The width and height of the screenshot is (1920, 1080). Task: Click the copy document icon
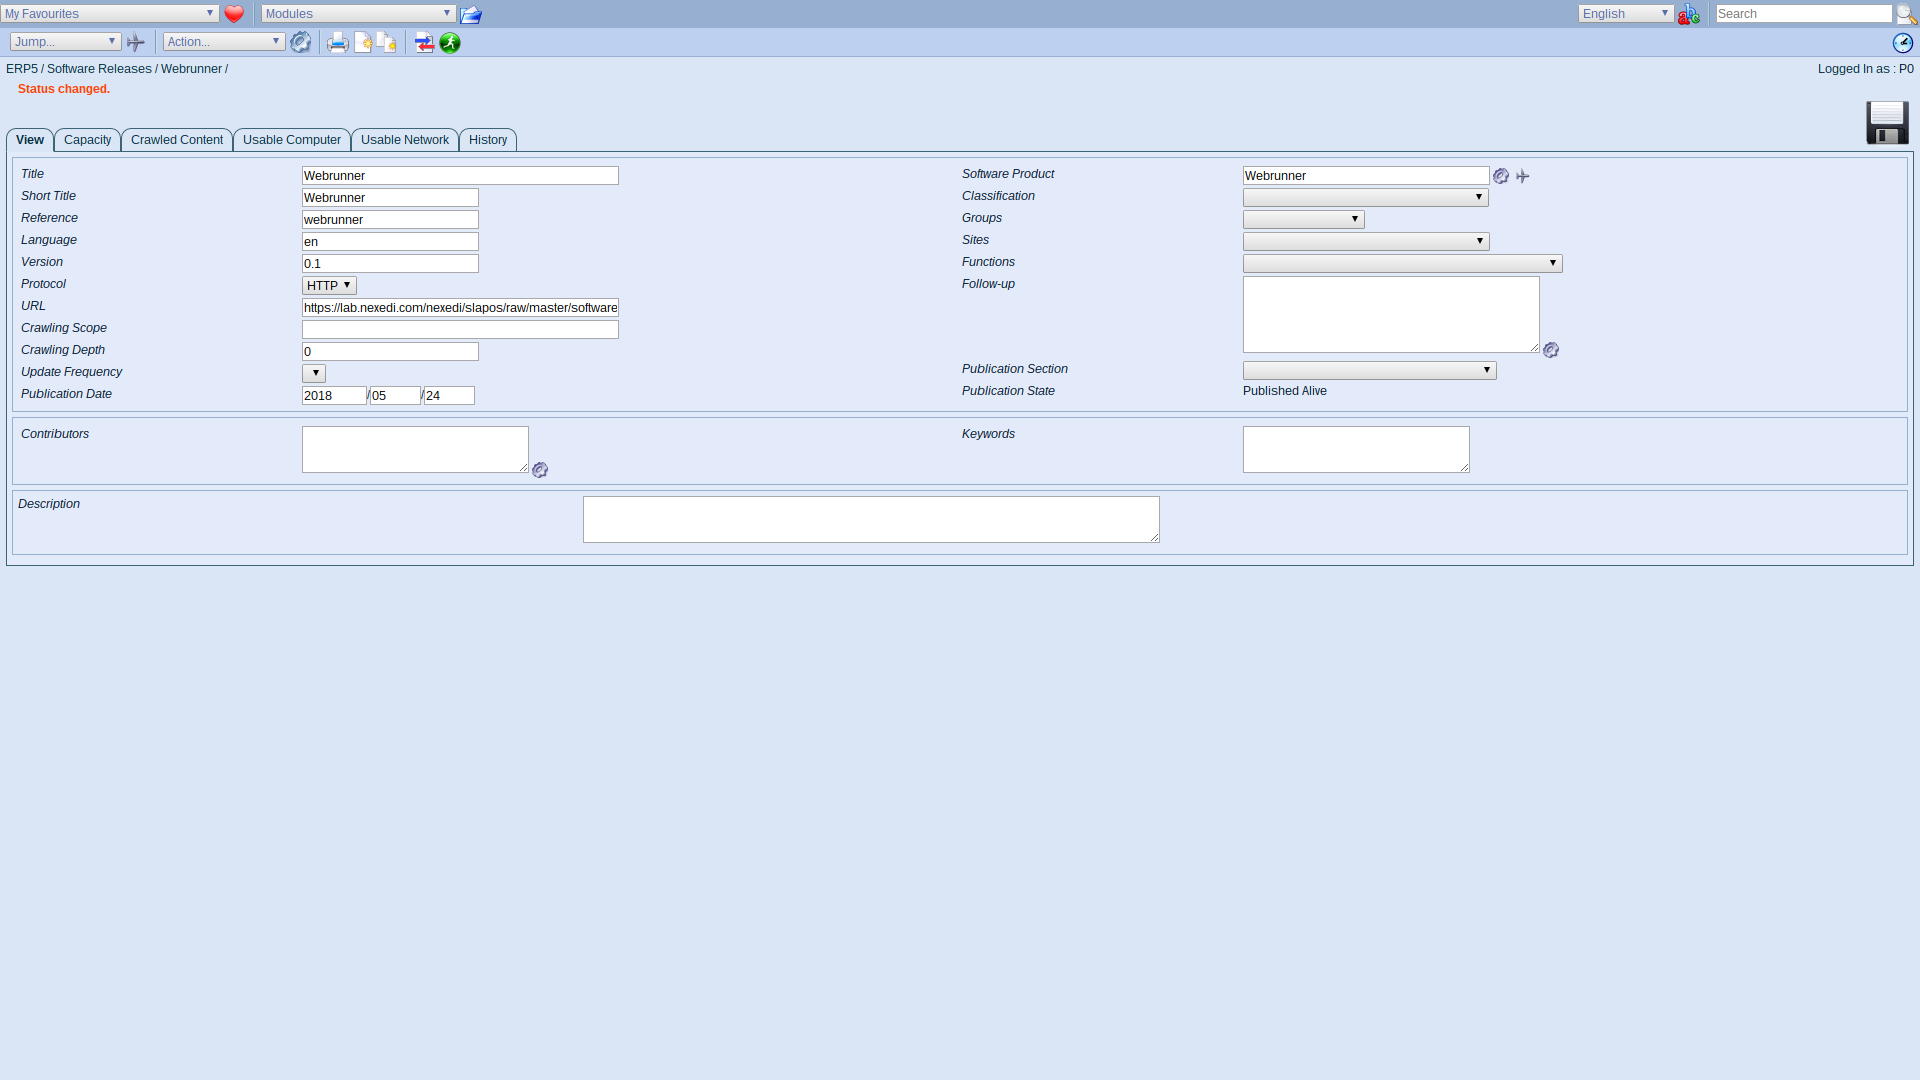(x=388, y=42)
